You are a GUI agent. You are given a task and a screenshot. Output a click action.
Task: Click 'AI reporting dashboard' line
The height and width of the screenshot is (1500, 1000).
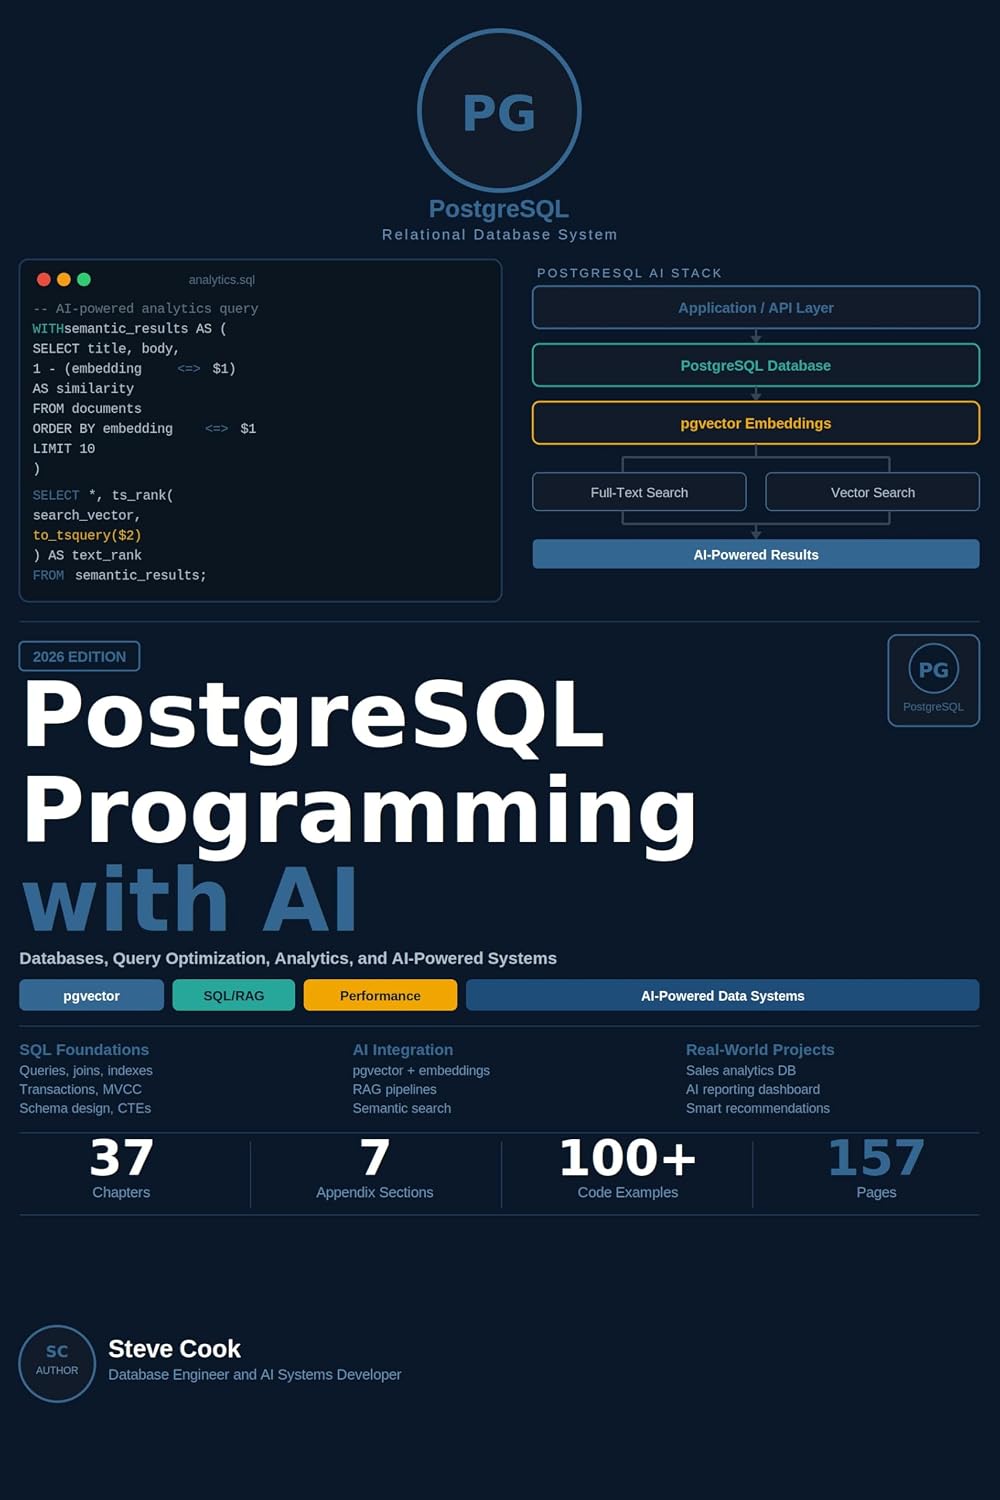[x=753, y=1090]
